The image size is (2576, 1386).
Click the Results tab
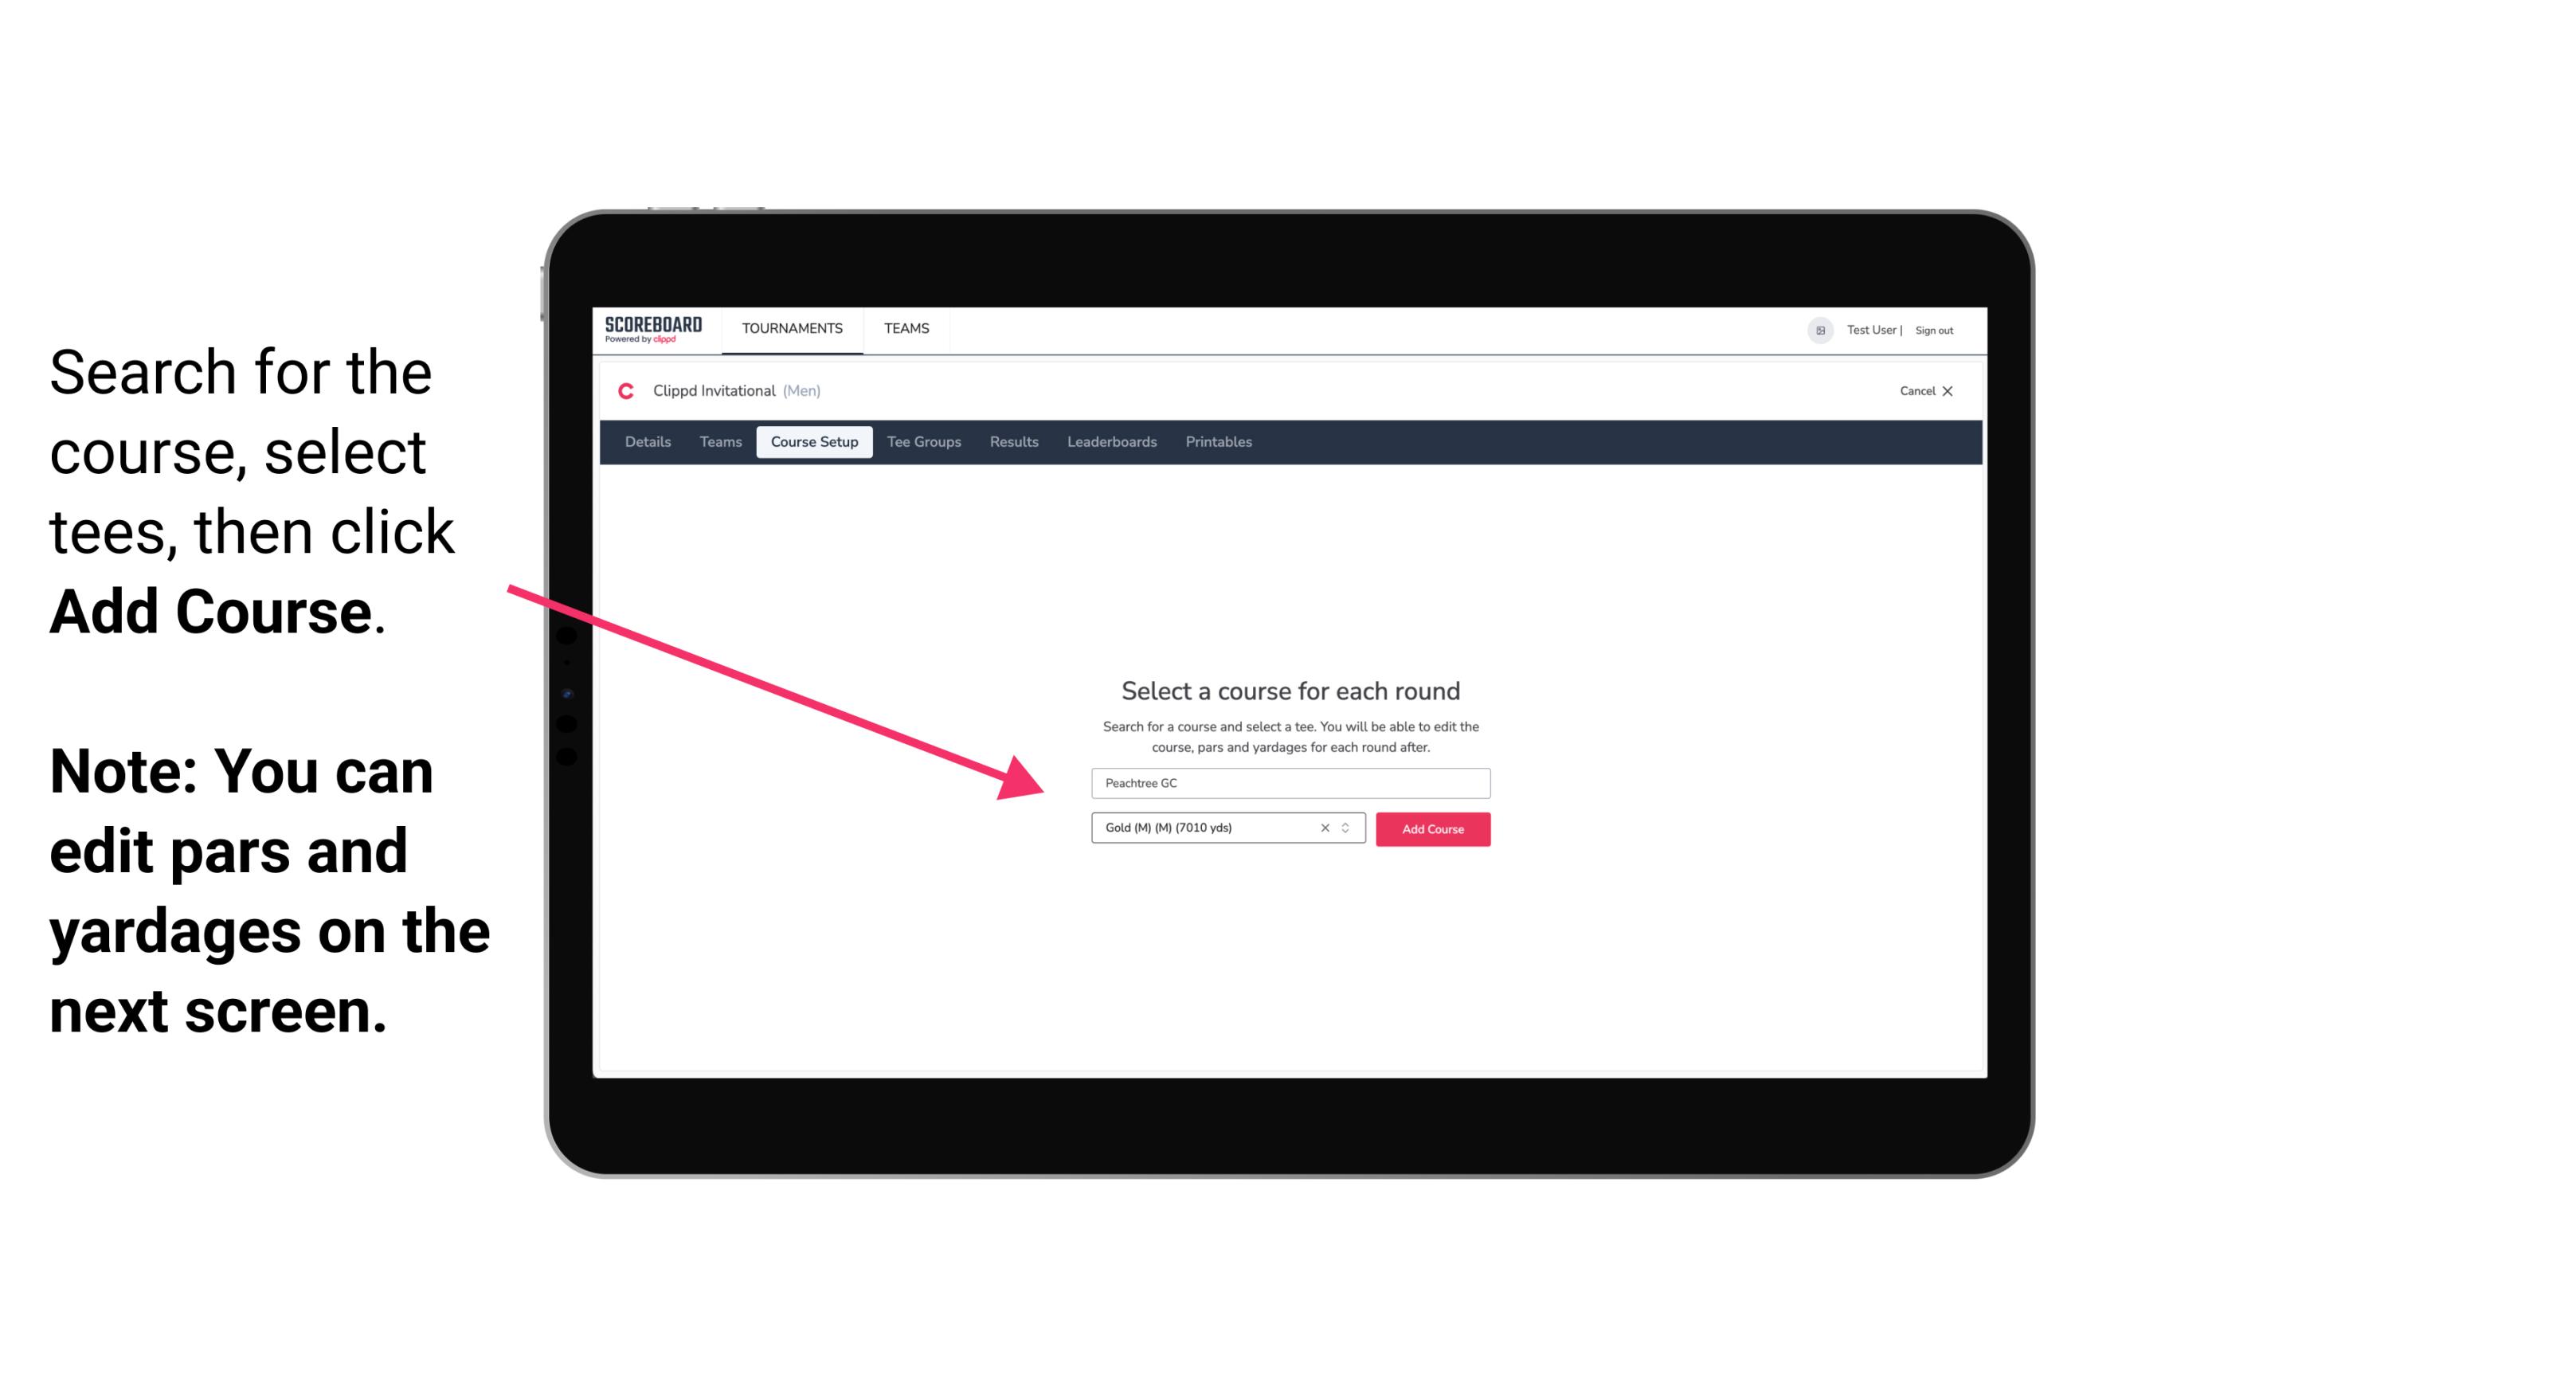click(x=1010, y=442)
